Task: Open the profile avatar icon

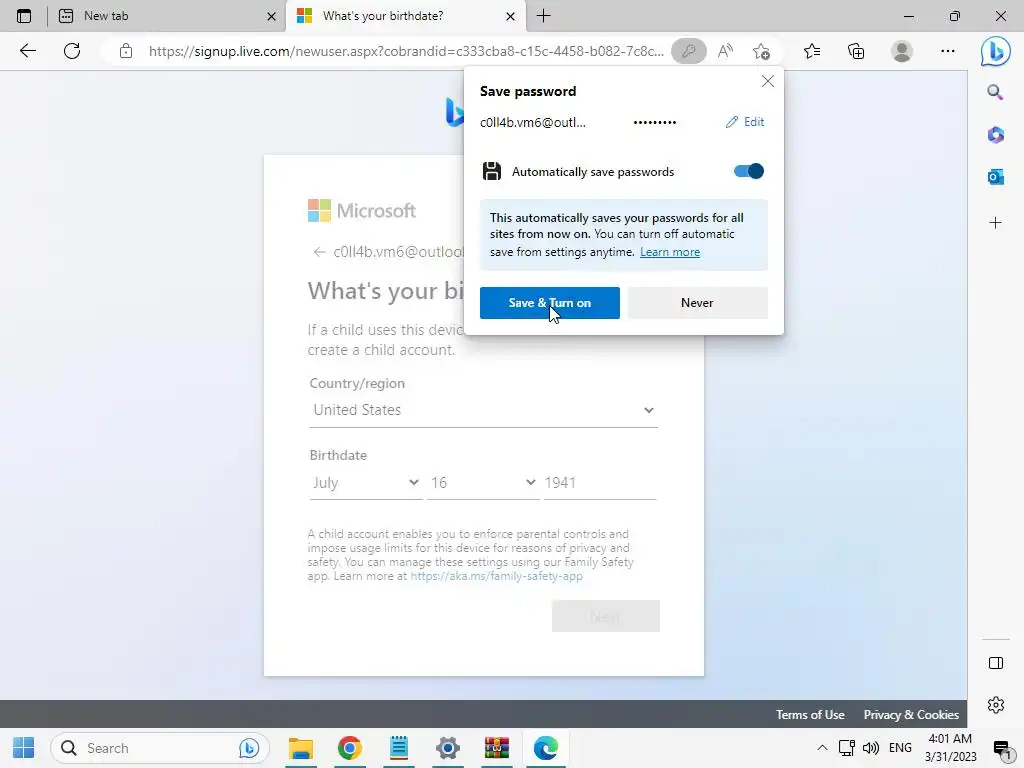Action: point(902,51)
